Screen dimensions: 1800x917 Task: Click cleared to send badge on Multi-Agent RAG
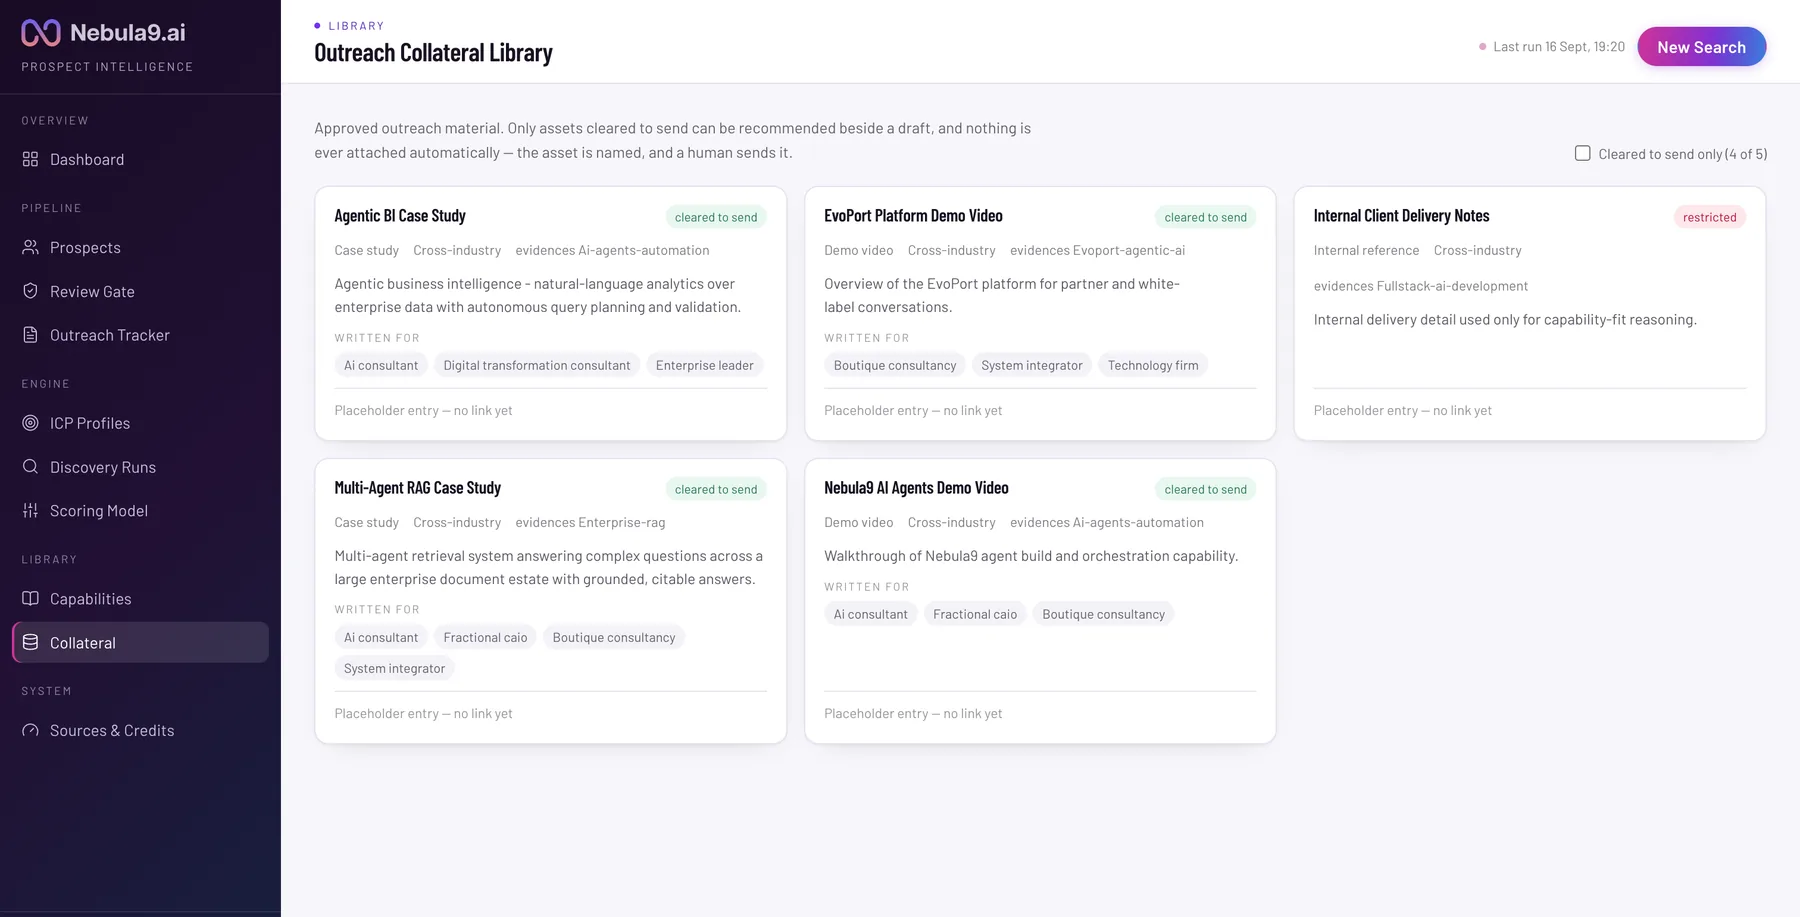[x=716, y=489]
